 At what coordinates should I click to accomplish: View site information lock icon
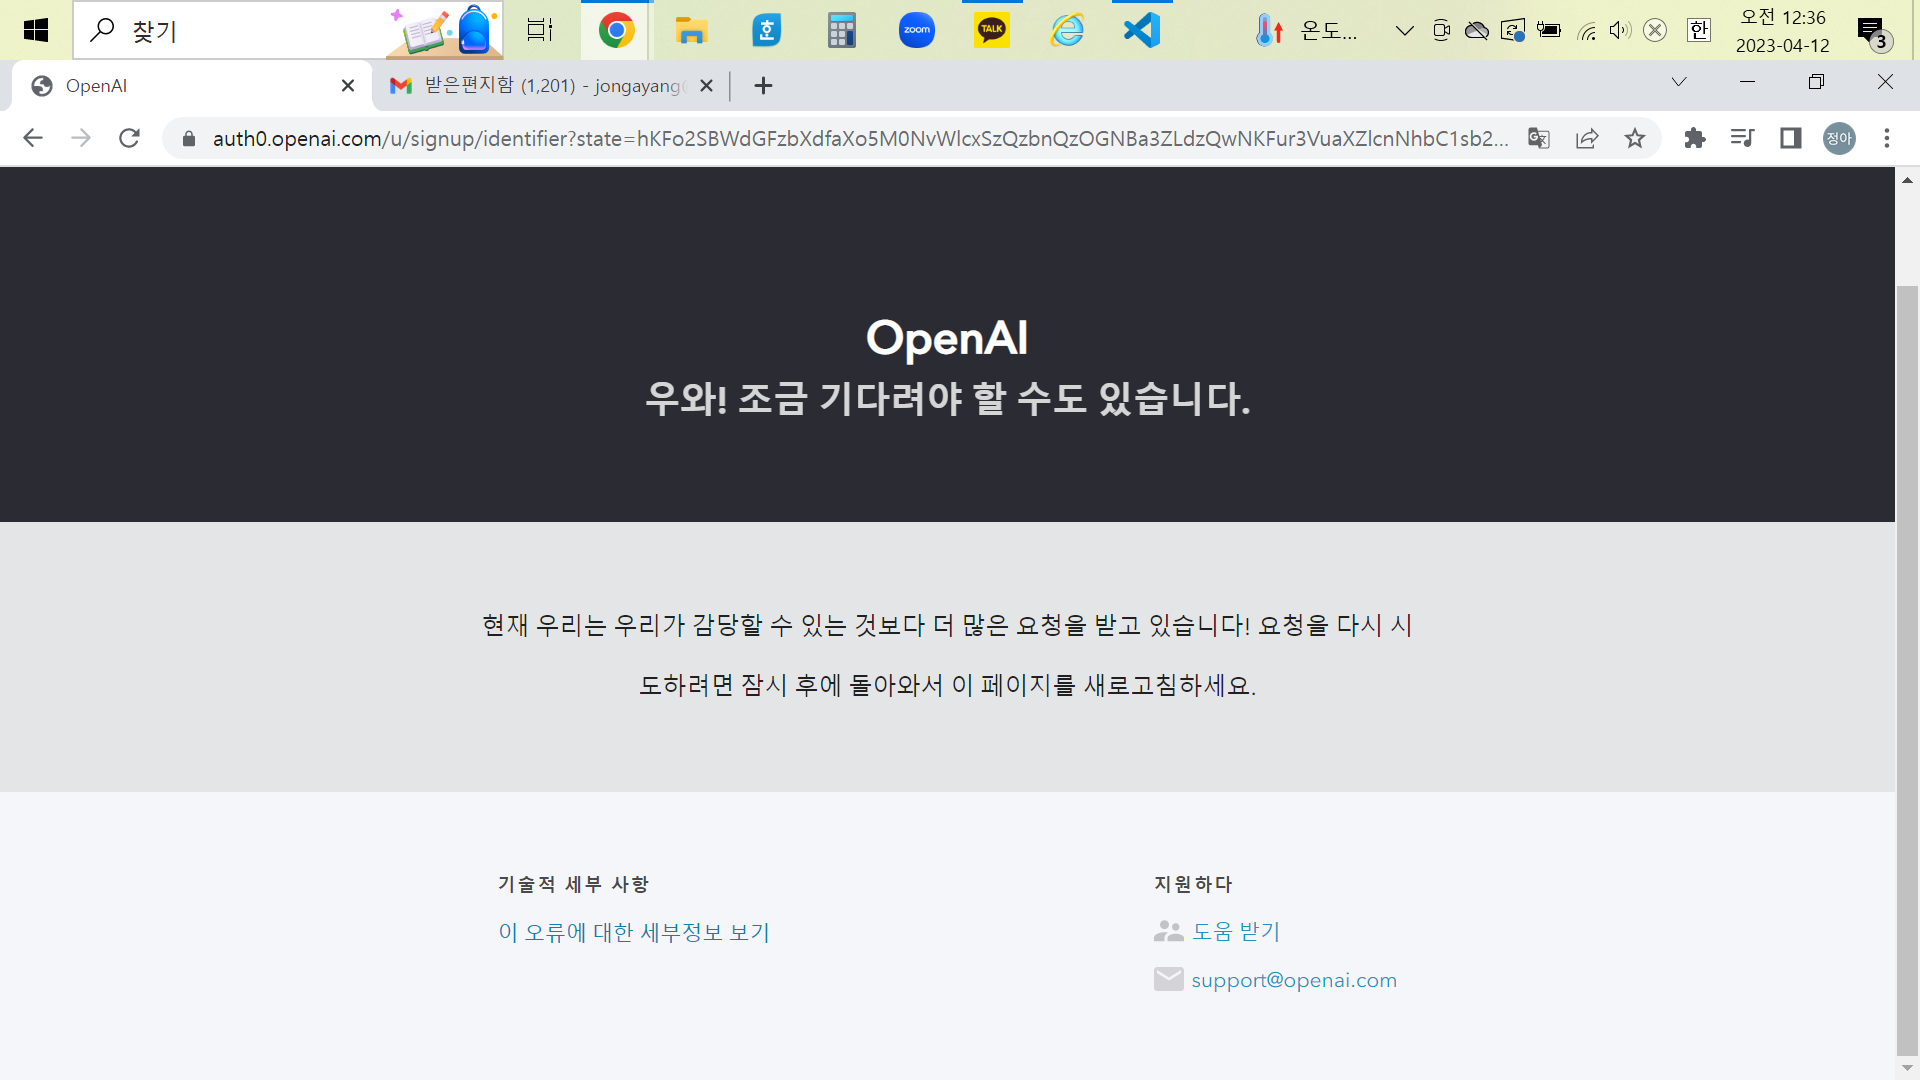pos(188,138)
